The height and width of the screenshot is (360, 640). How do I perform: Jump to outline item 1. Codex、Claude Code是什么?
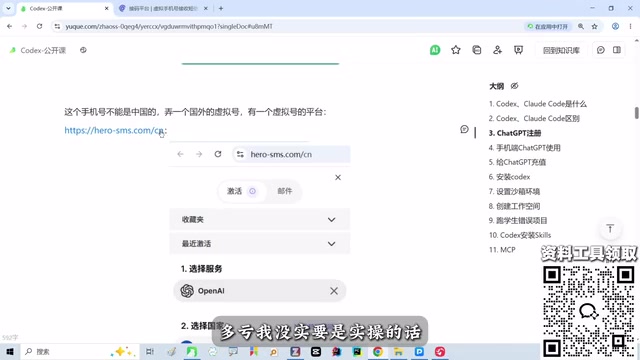pyautogui.click(x=538, y=104)
